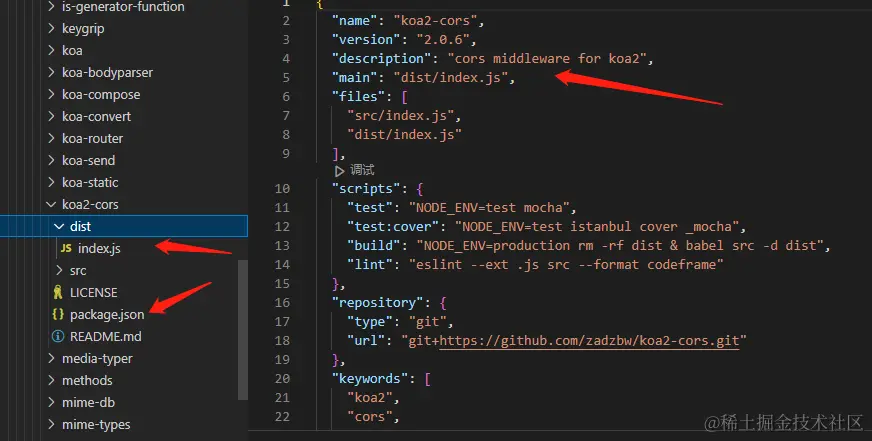Image resolution: width=872 pixels, height=441 pixels.
Task: Collapse the dist folder chevron
Action: point(59,226)
